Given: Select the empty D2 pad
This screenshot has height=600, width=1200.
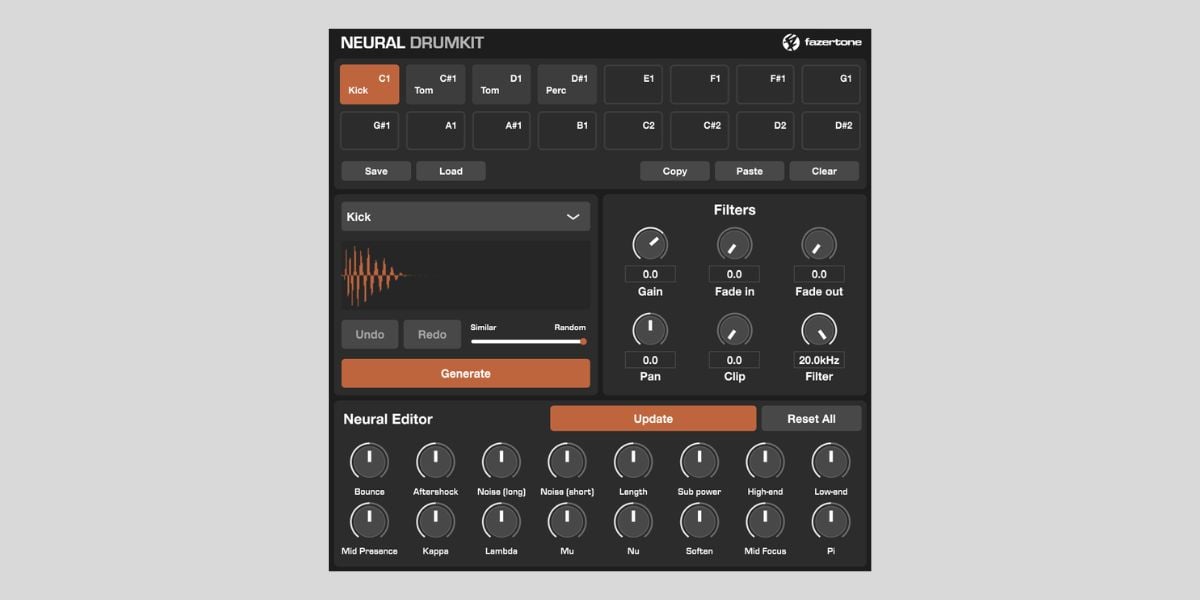Looking at the screenshot, I should point(765,131).
